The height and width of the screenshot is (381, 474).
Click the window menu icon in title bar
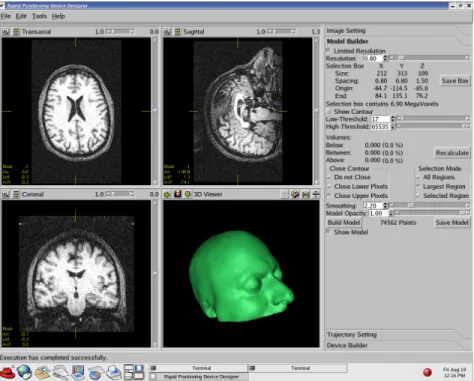pyautogui.click(x=2, y=5)
